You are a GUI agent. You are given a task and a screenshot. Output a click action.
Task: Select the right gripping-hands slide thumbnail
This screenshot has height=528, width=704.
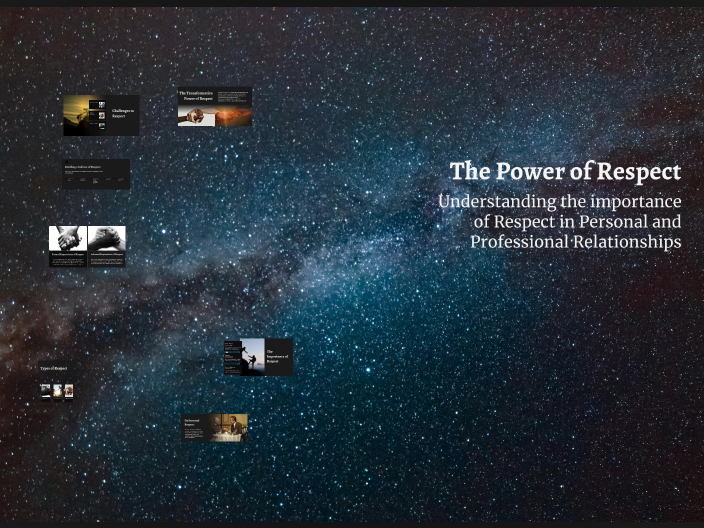pyautogui.click(x=107, y=246)
